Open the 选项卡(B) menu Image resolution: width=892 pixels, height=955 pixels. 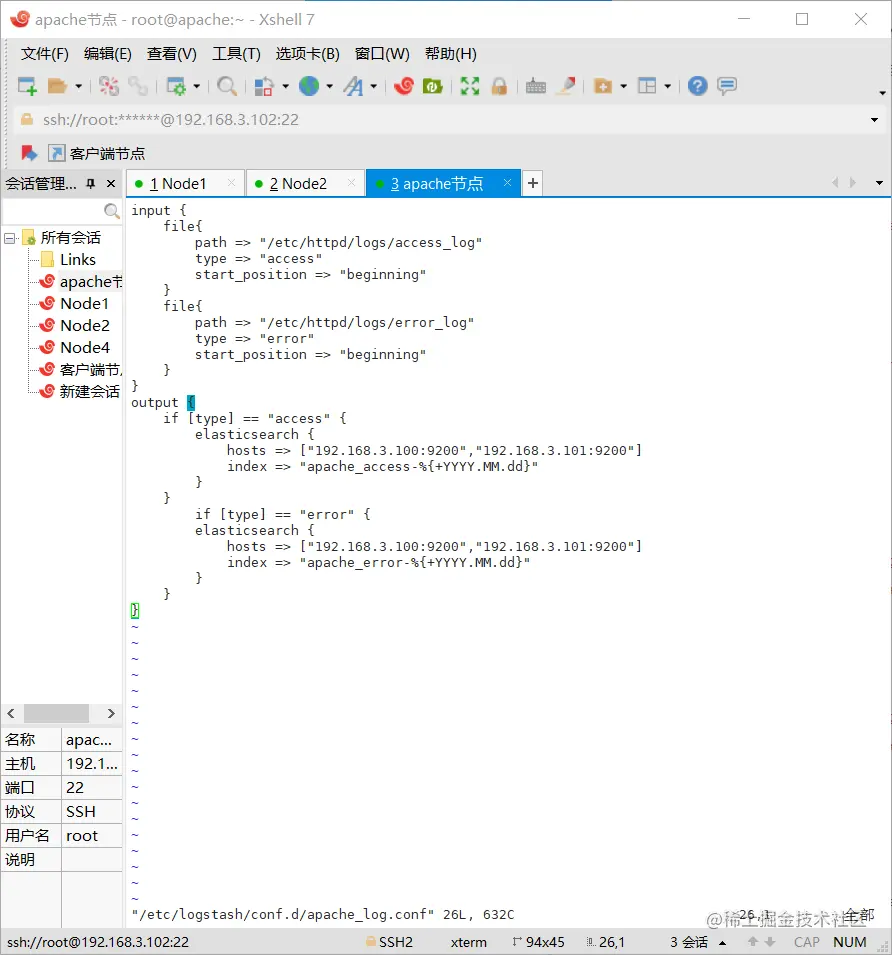coord(307,54)
